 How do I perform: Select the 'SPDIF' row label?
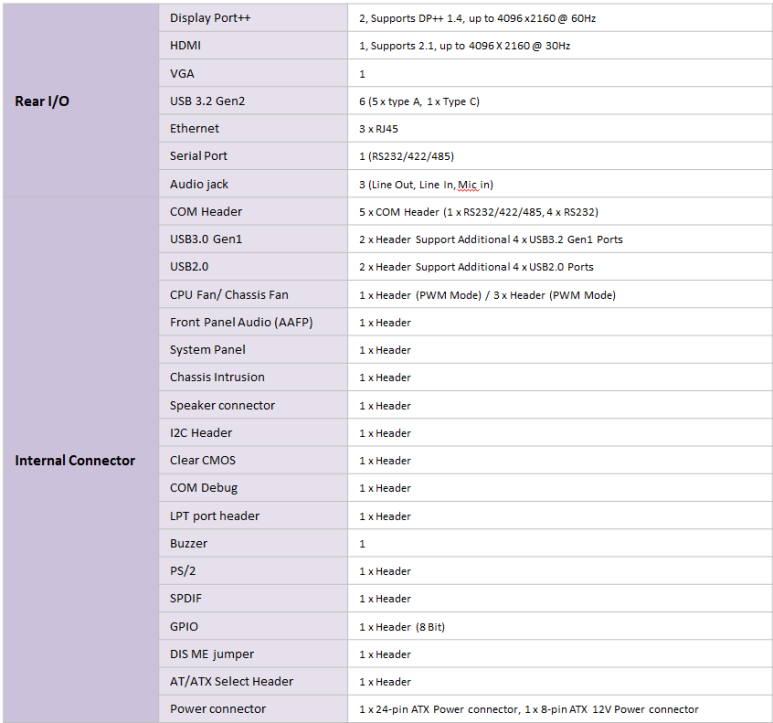pyautogui.click(x=186, y=598)
